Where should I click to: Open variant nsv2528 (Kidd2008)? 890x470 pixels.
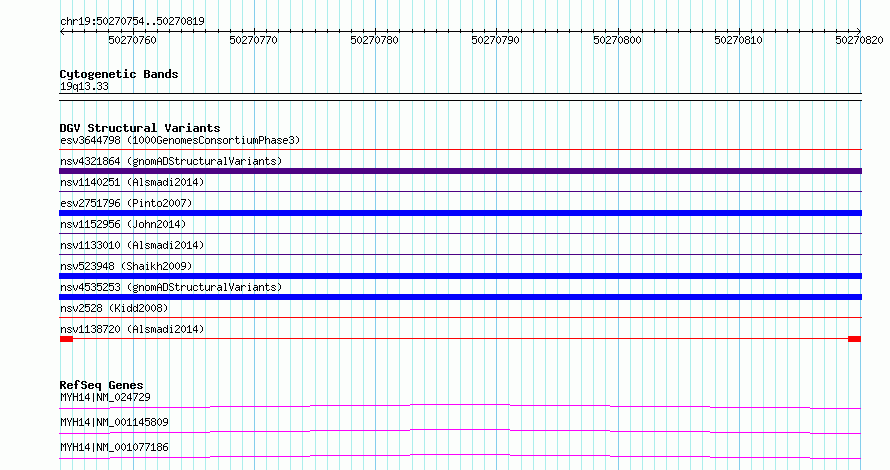coord(114,308)
